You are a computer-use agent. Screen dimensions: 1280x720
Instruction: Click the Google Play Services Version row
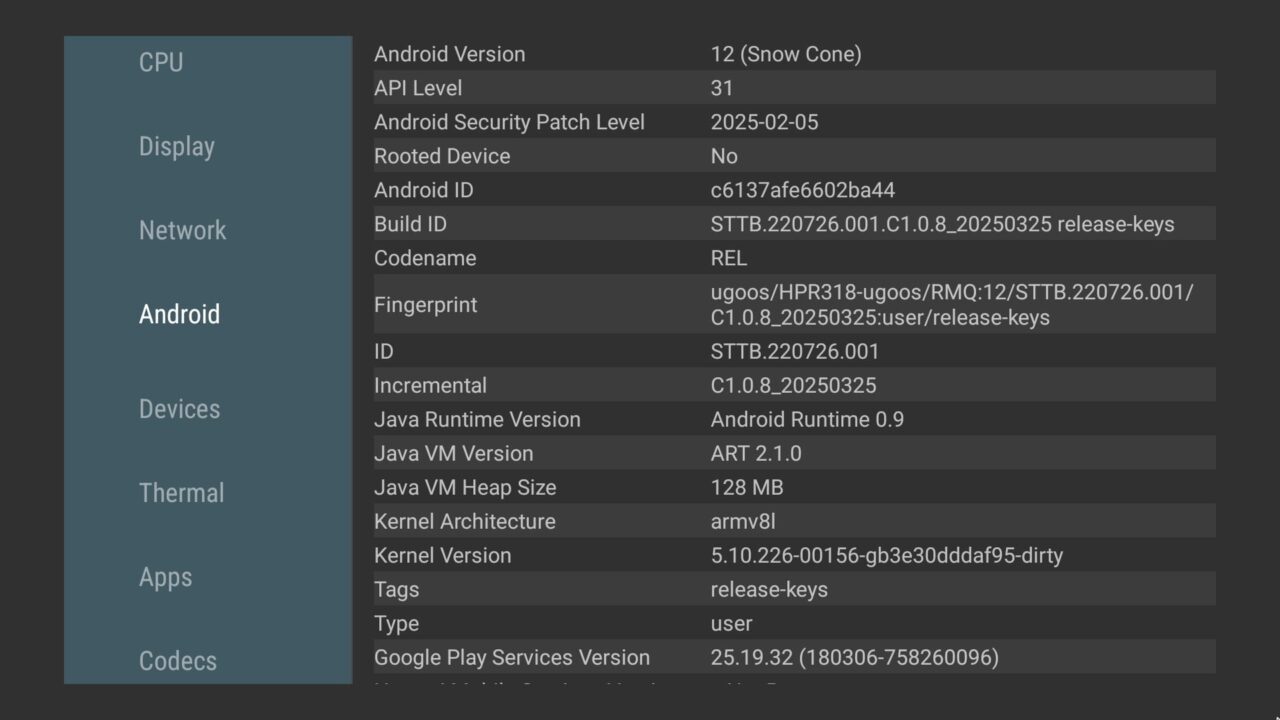(x=793, y=657)
